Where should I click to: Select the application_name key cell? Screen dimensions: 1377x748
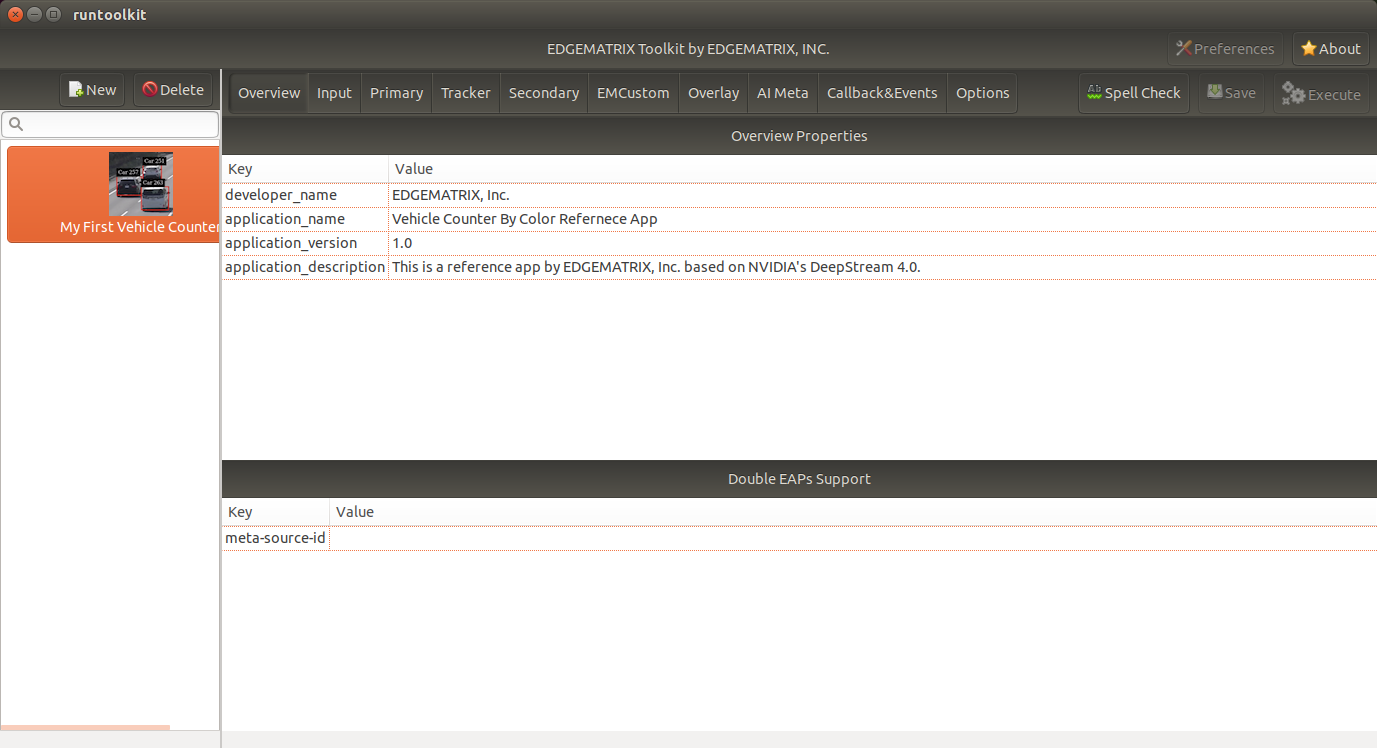pyautogui.click(x=305, y=219)
